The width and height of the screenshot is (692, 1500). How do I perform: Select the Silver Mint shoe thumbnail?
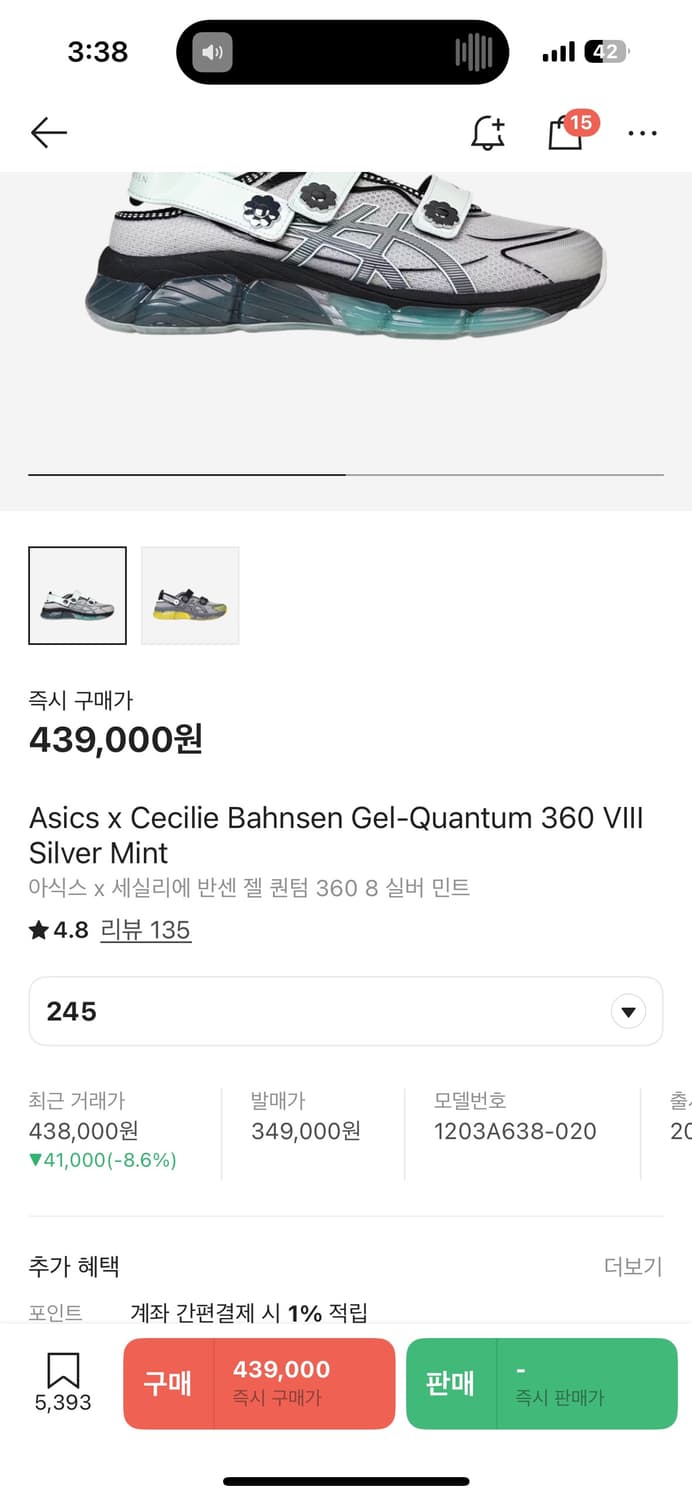(78, 595)
